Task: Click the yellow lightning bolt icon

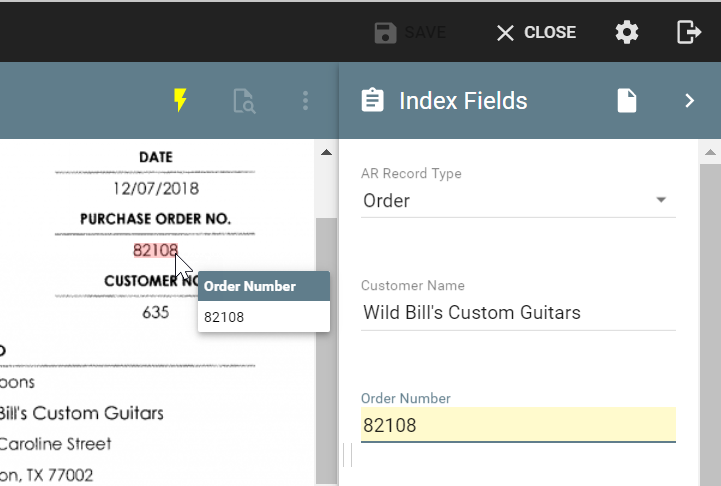Action: pyautogui.click(x=180, y=100)
